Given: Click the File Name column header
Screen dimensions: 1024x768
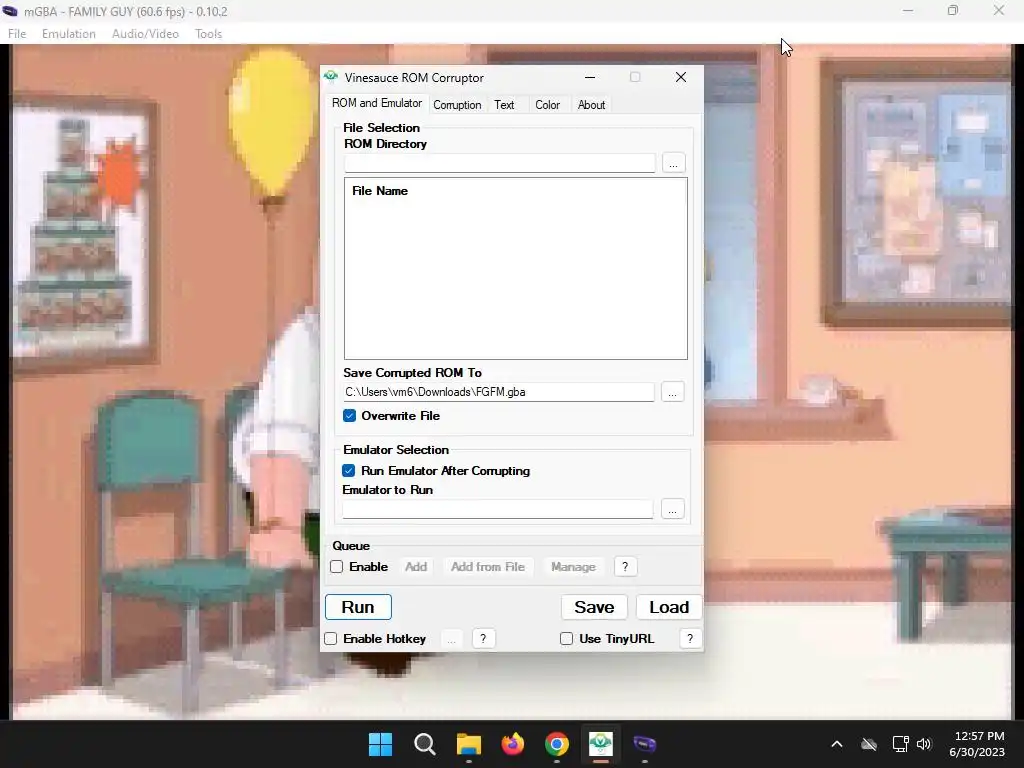Looking at the screenshot, I should (x=380, y=191).
